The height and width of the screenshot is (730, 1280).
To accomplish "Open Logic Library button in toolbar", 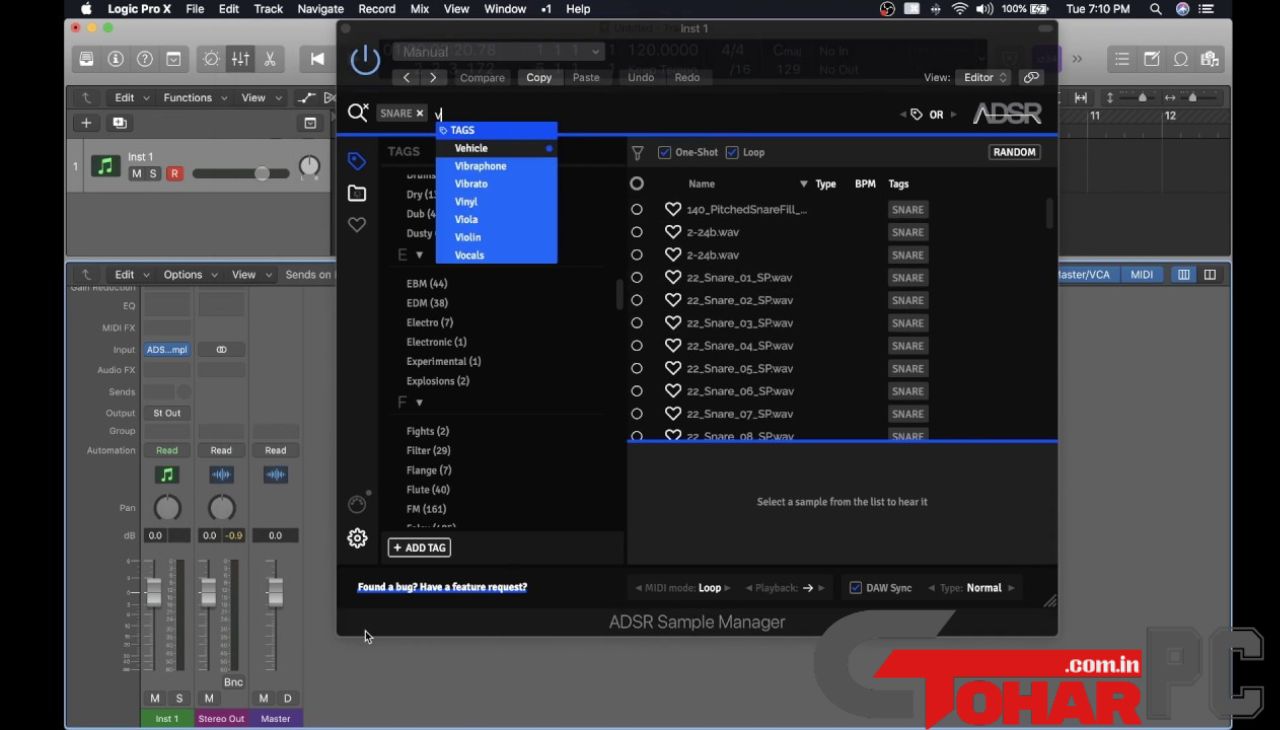I will point(87,59).
